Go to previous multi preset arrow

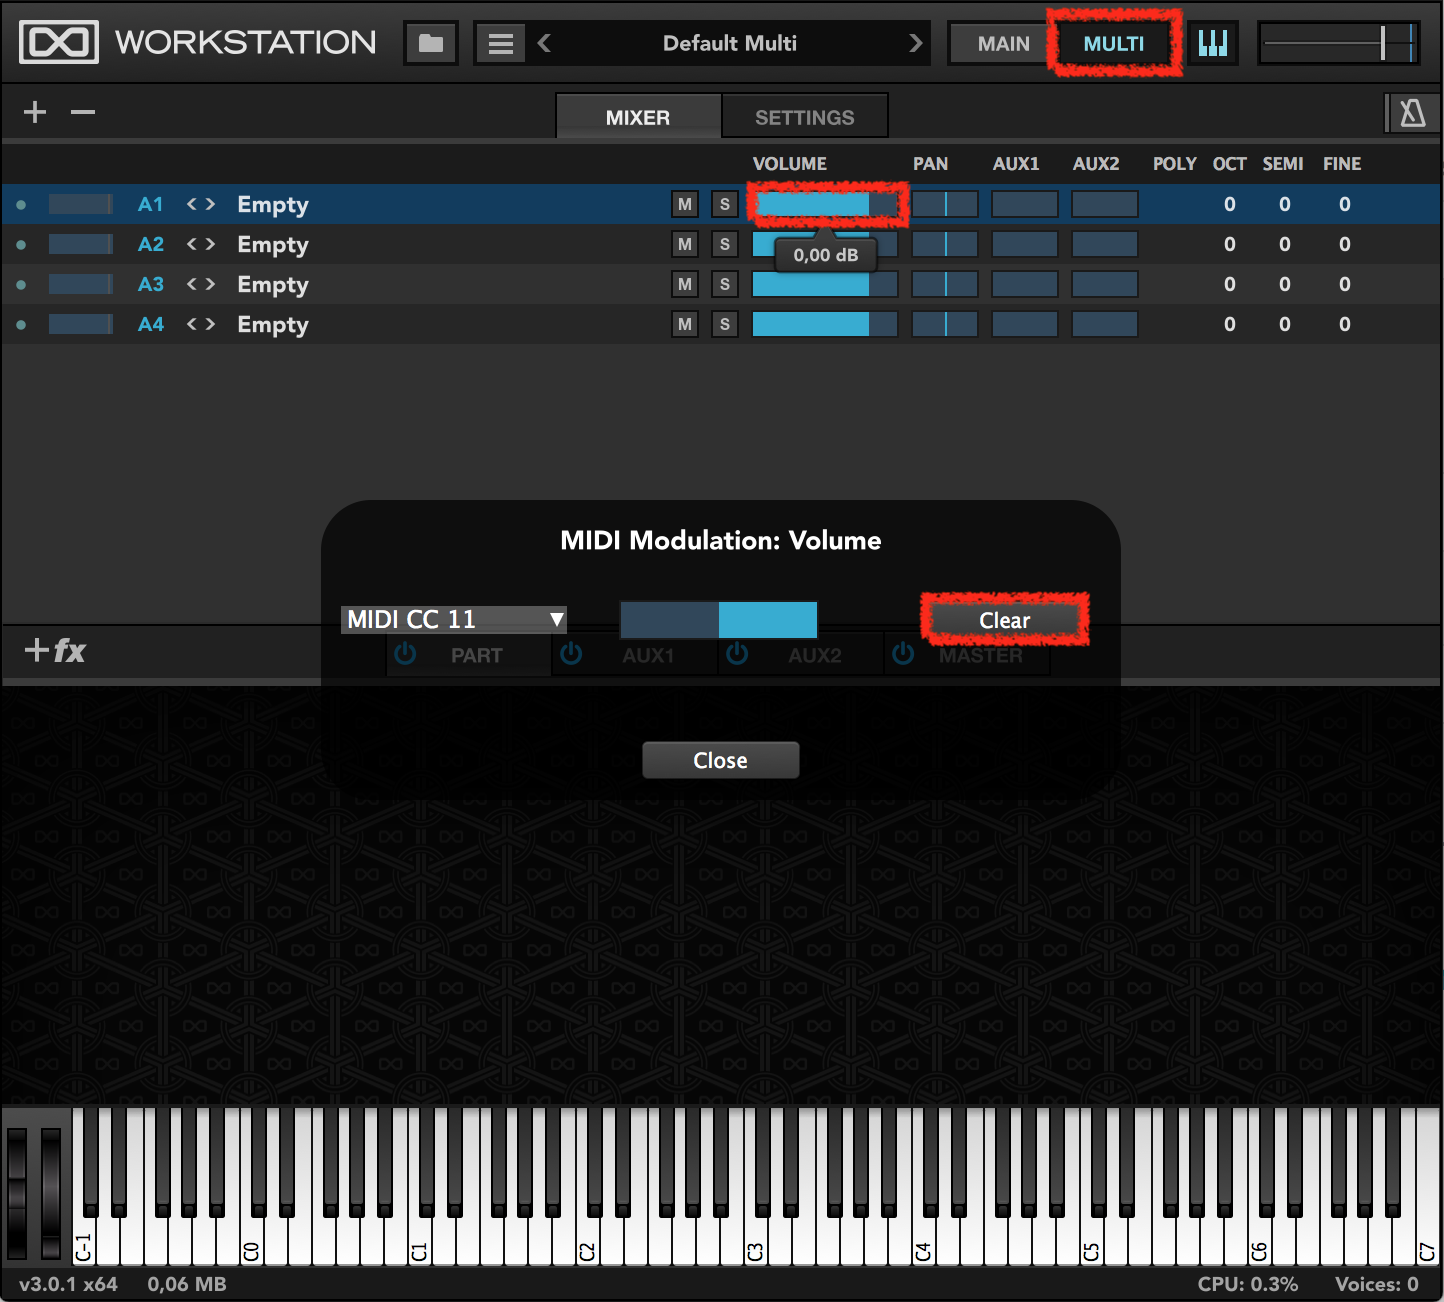coord(544,43)
